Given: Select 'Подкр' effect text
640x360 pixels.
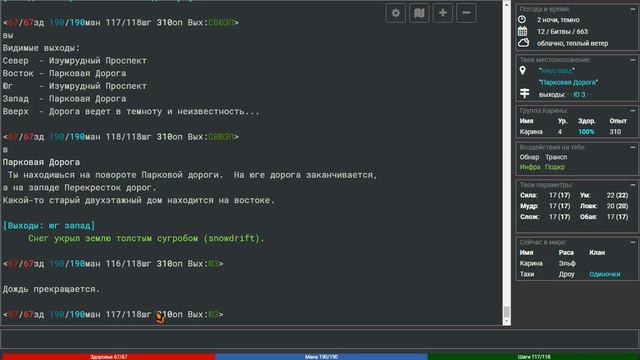Looking at the screenshot, I should point(555,167).
